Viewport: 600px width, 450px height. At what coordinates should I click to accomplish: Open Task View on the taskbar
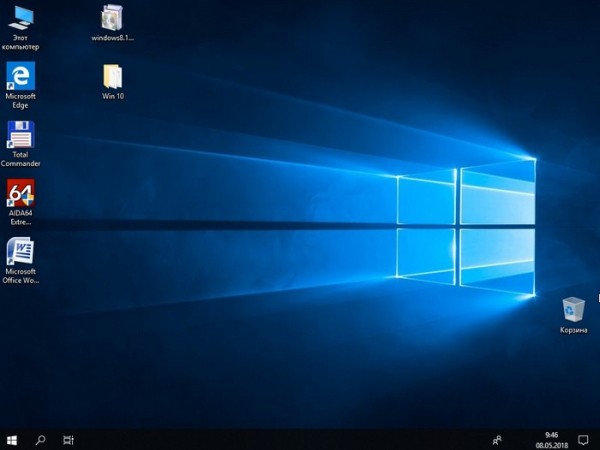tap(68, 440)
